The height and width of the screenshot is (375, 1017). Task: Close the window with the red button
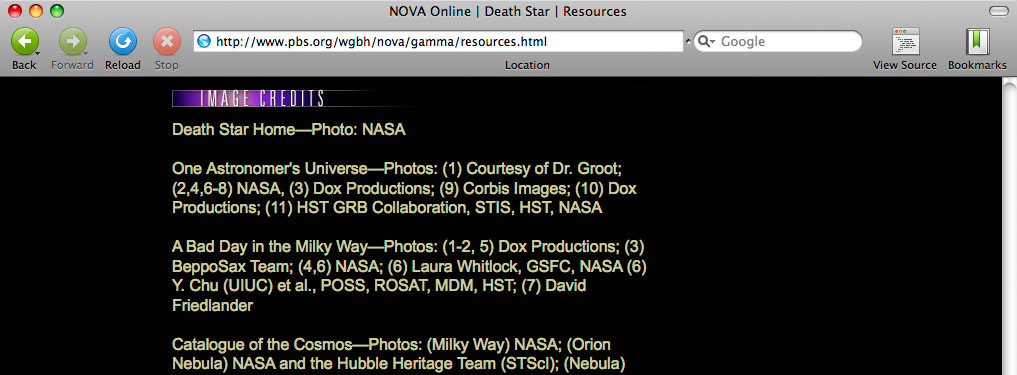tap(14, 11)
